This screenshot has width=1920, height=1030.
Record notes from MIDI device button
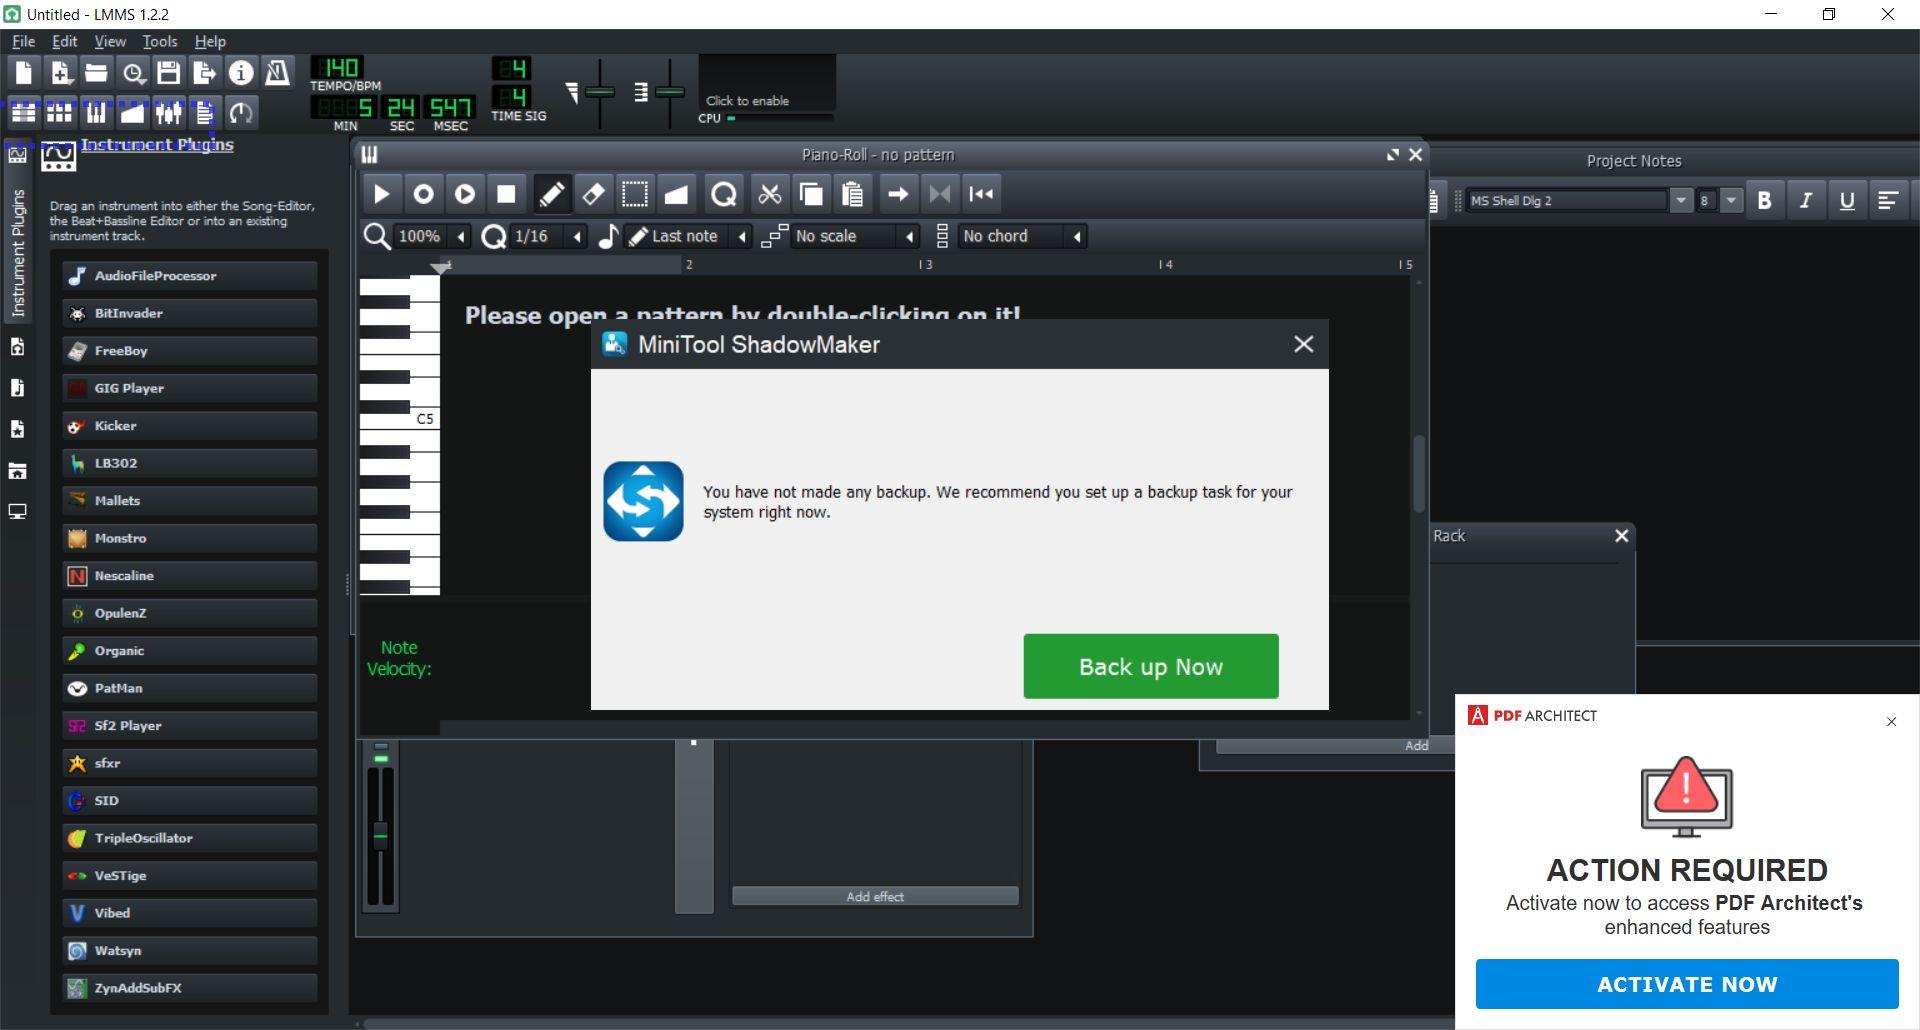423,194
